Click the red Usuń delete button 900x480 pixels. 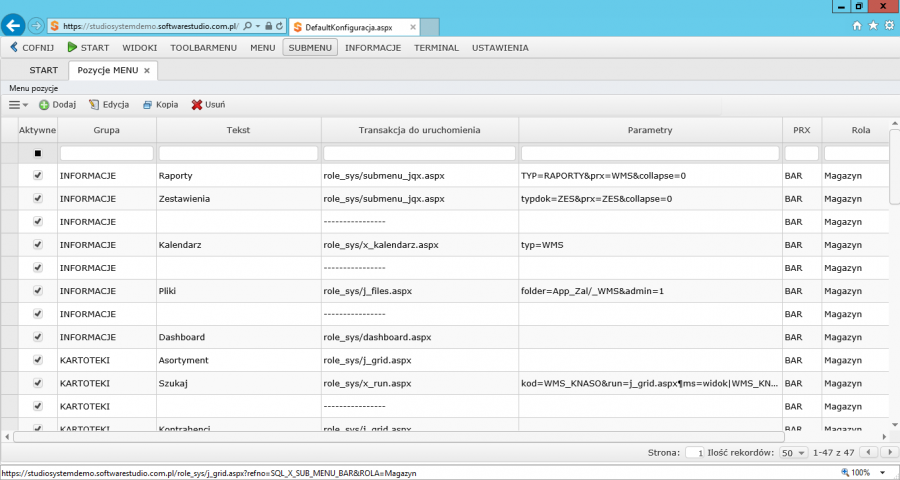coord(208,104)
